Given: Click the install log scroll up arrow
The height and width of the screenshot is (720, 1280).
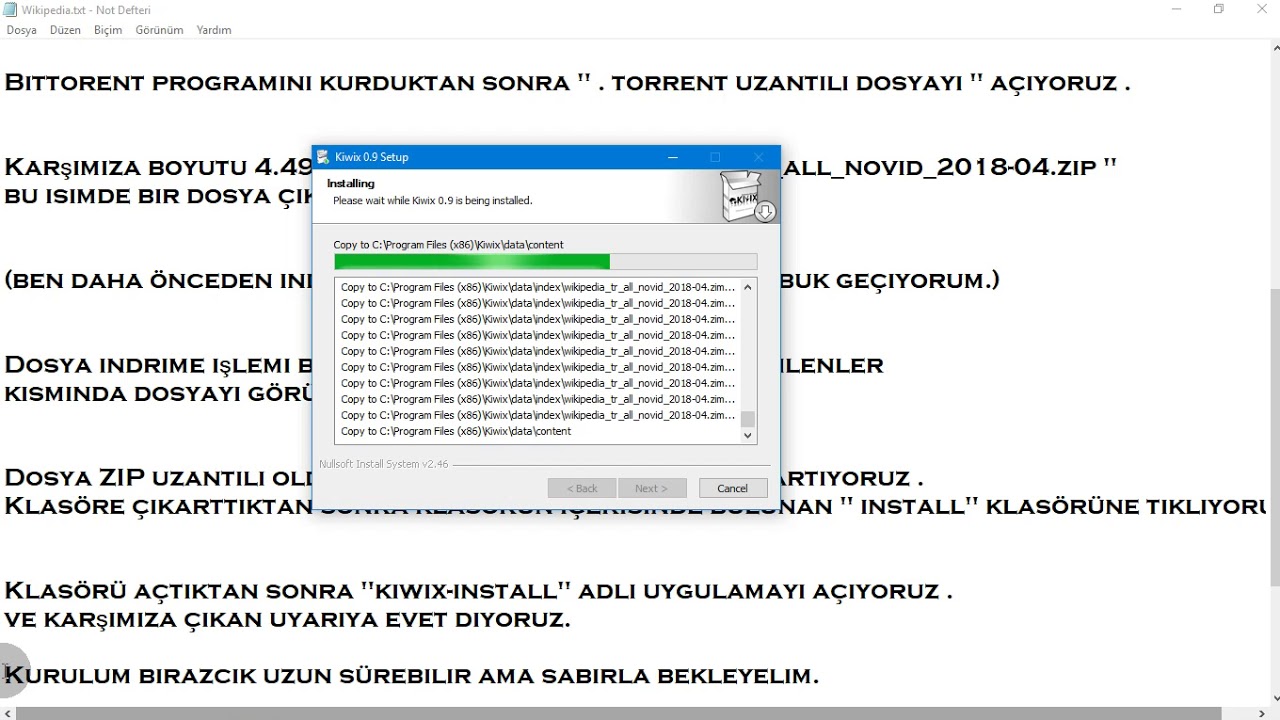Looking at the screenshot, I should point(748,287).
